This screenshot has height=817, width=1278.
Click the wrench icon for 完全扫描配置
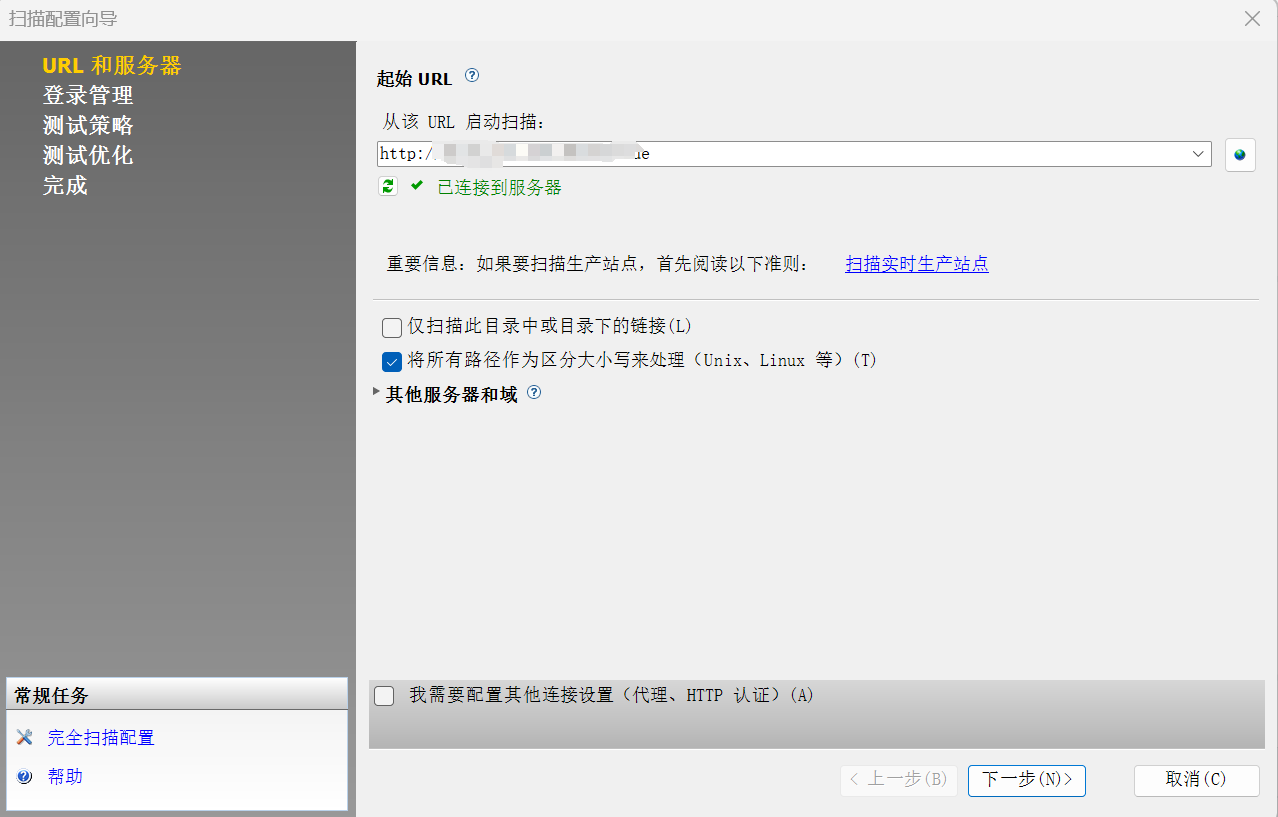click(25, 738)
